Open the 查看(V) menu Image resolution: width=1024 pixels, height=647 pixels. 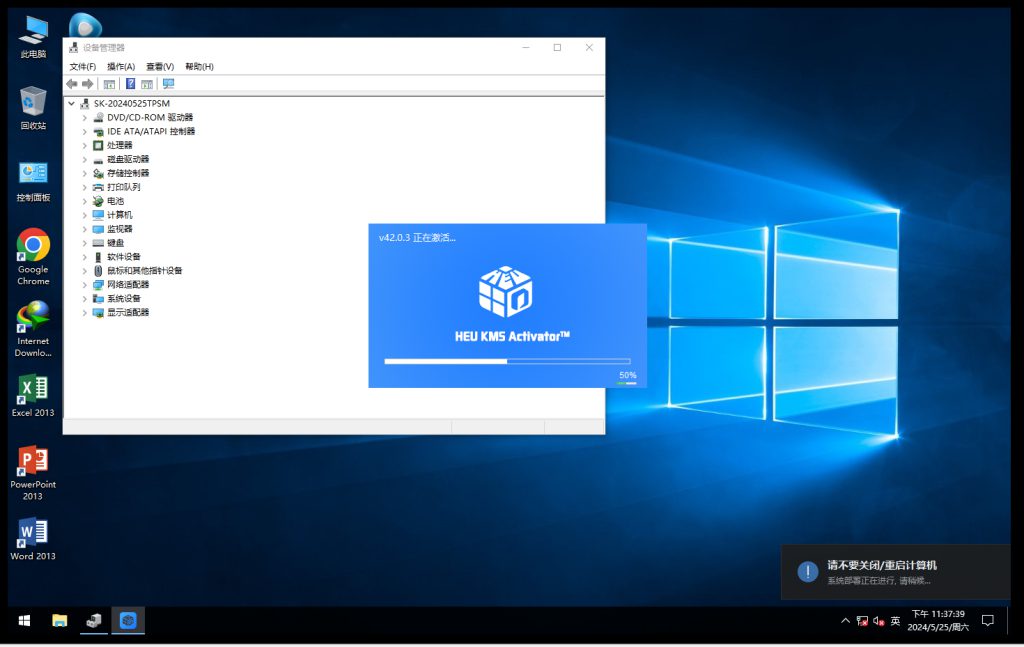coord(160,67)
